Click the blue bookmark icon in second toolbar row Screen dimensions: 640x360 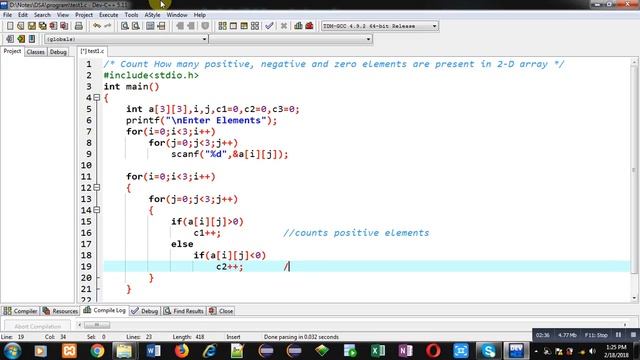click(x=32, y=39)
